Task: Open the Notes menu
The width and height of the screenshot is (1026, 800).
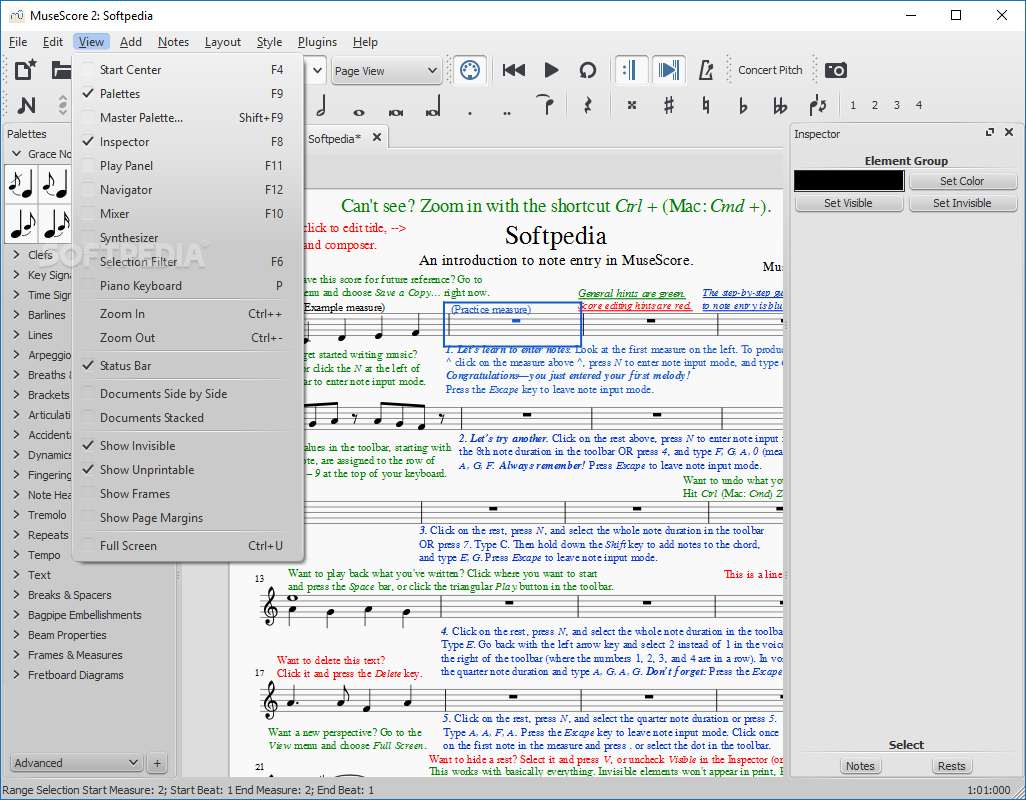Action: pyautogui.click(x=173, y=42)
